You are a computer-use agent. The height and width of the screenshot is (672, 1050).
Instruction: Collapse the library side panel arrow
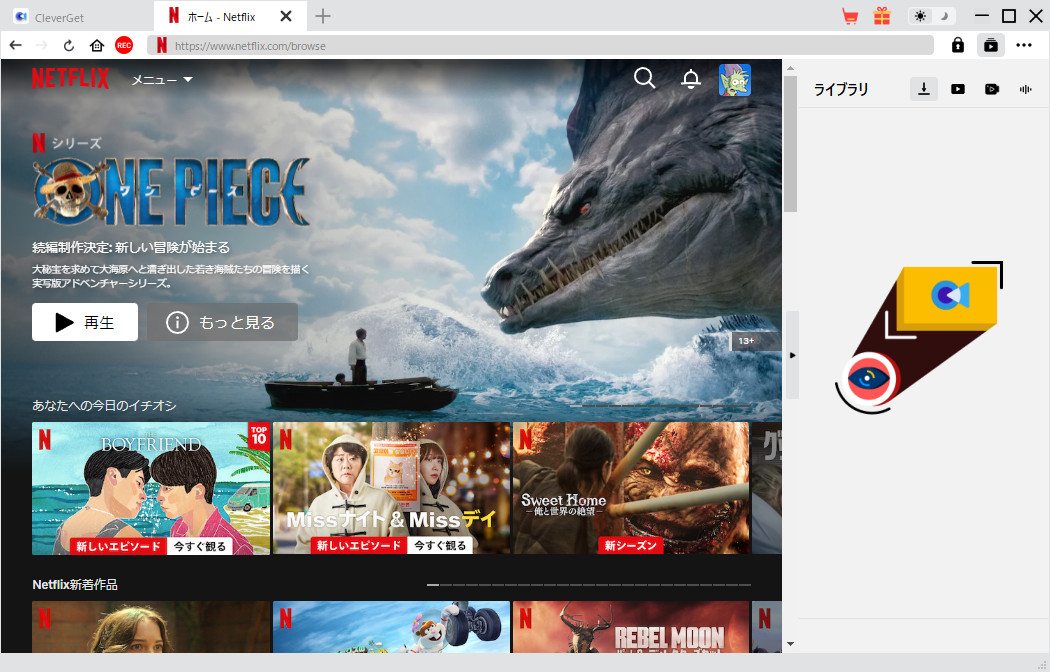point(792,355)
